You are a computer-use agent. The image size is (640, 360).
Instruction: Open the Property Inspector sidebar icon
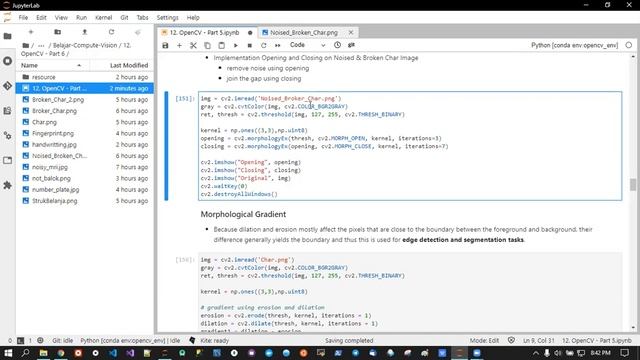point(7,136)
